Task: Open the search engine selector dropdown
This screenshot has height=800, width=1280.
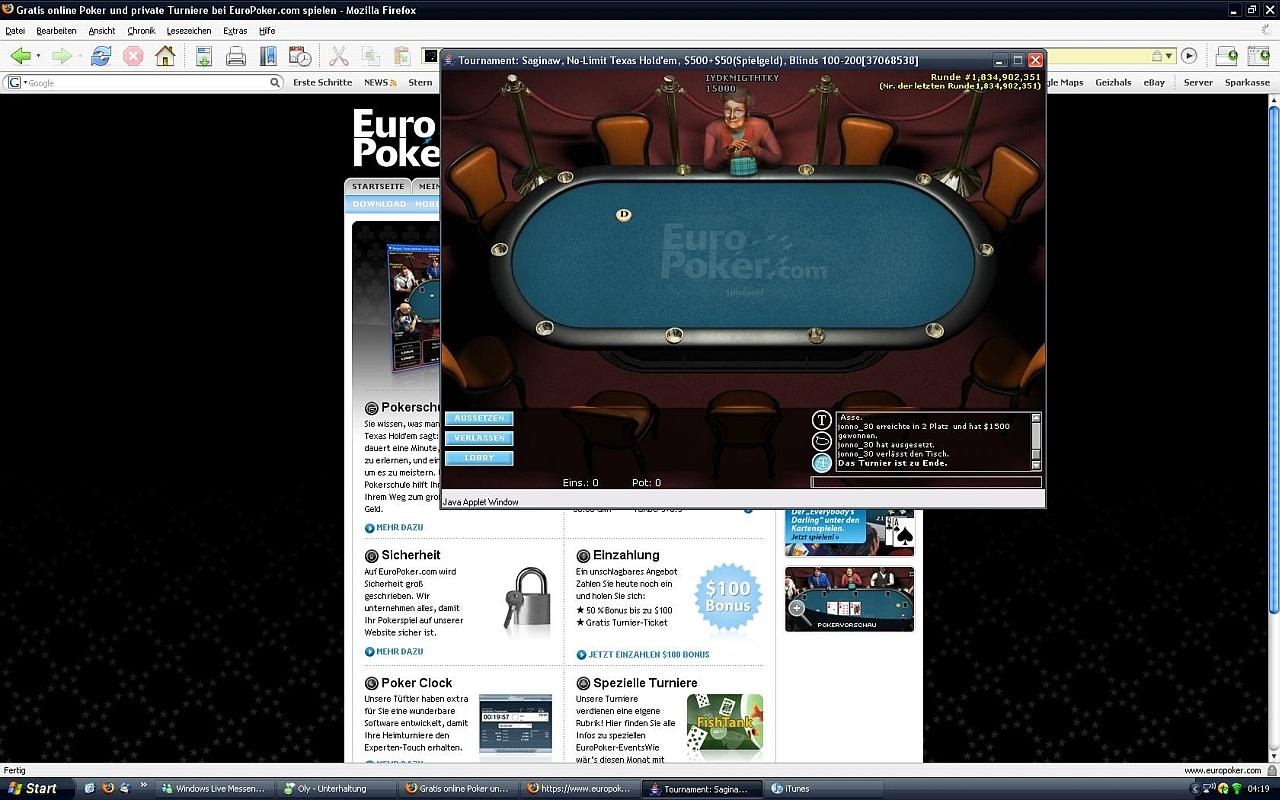Action: (x=16, y=83)
